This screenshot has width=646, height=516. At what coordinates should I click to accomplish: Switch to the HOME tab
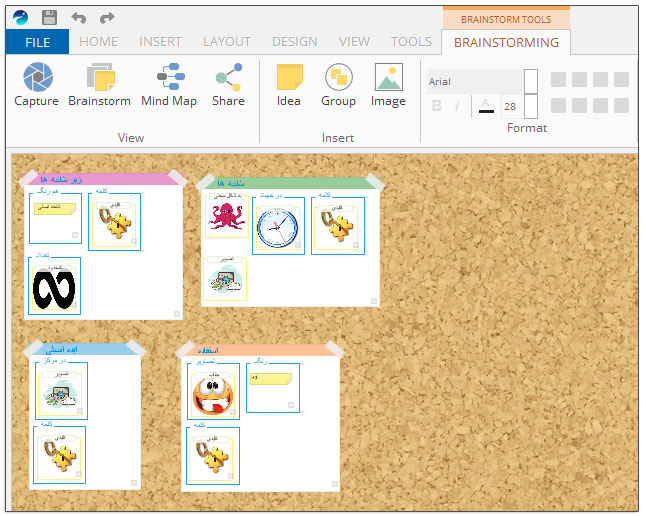coord(98,42)
